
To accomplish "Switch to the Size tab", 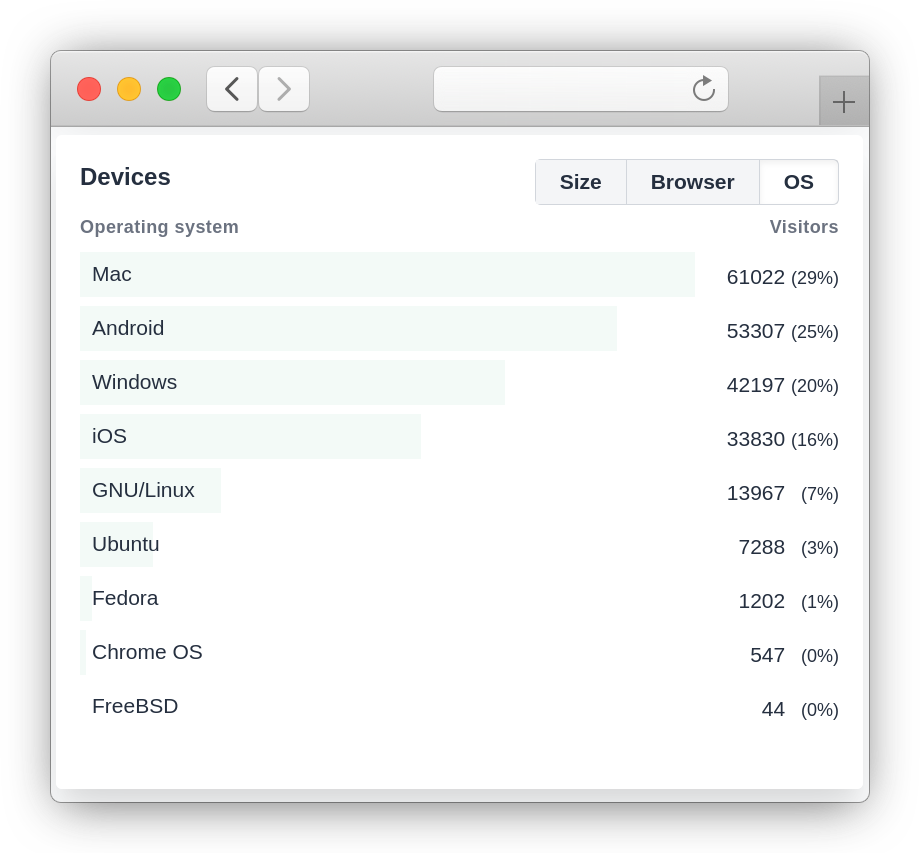I will pos(580,182).
